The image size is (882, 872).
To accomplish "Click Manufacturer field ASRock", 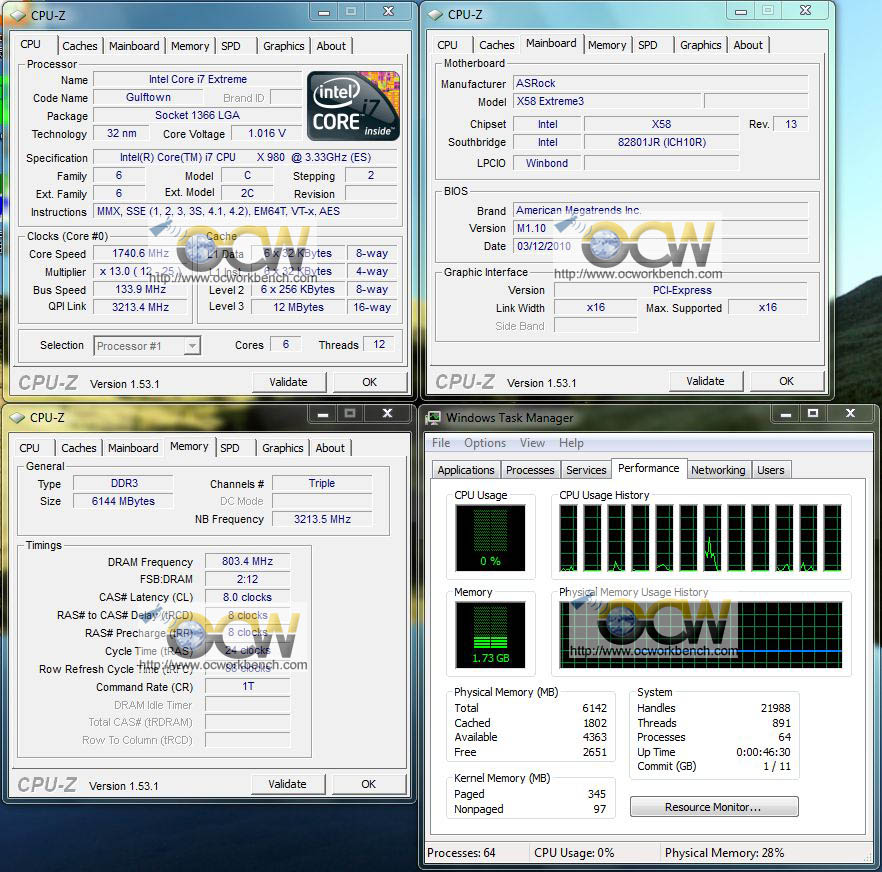I will (x=660, y=83).
